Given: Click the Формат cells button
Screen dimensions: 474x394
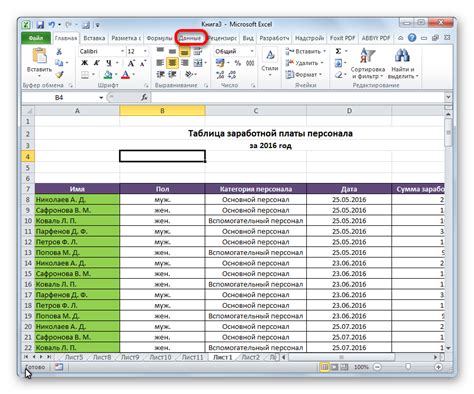Looking at the screenshot, I should click(303, 75).
